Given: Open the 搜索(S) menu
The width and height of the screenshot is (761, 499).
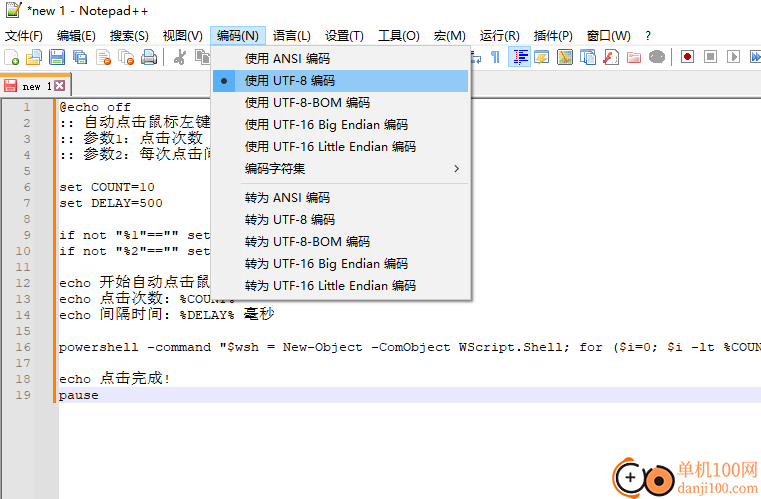Looking at the screenshot, I should pos(129,36).
